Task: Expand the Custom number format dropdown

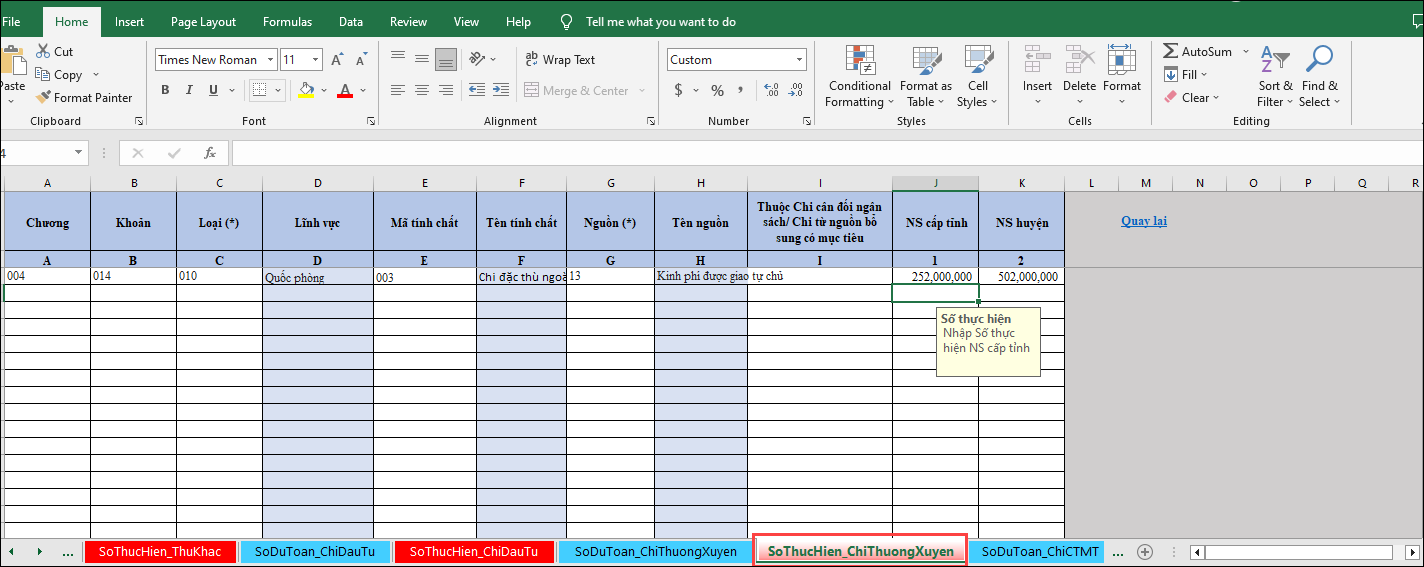Action: pos(799,60)
